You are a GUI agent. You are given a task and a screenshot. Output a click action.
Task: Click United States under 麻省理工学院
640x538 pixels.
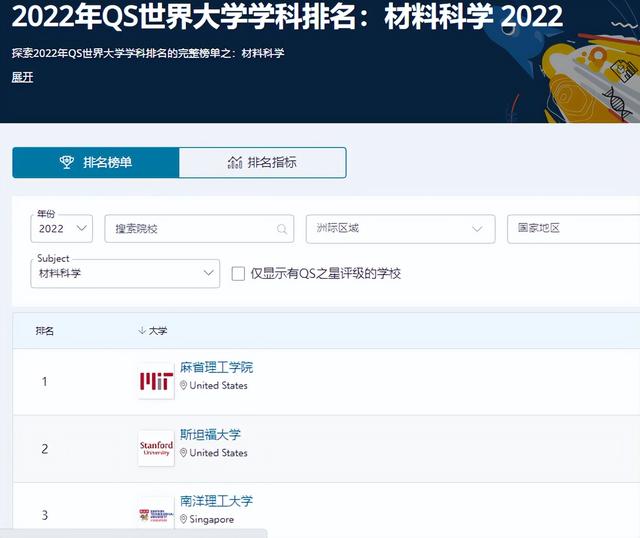point(218,385)
